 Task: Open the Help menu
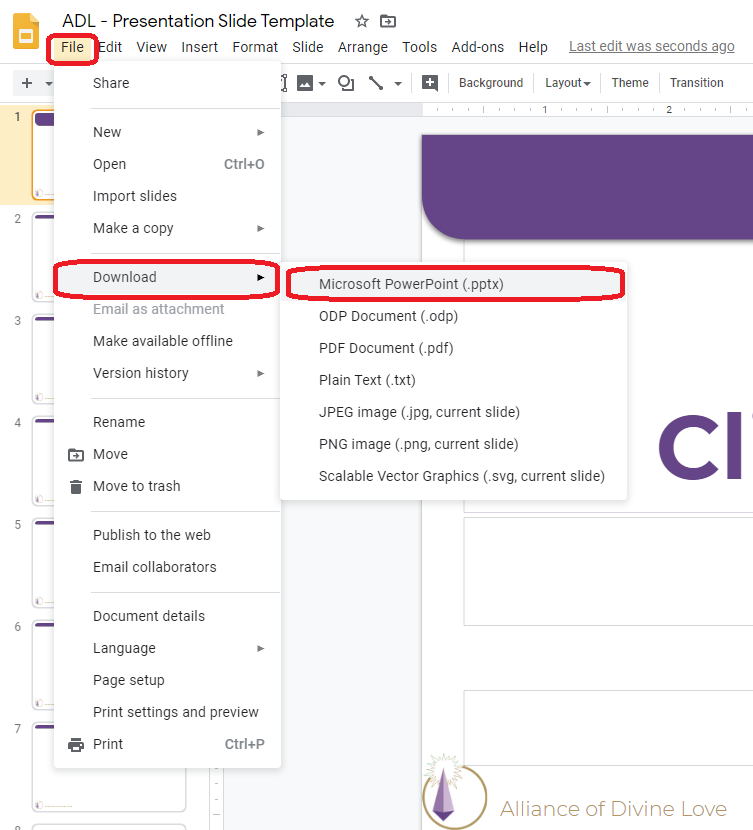(533, 48)
